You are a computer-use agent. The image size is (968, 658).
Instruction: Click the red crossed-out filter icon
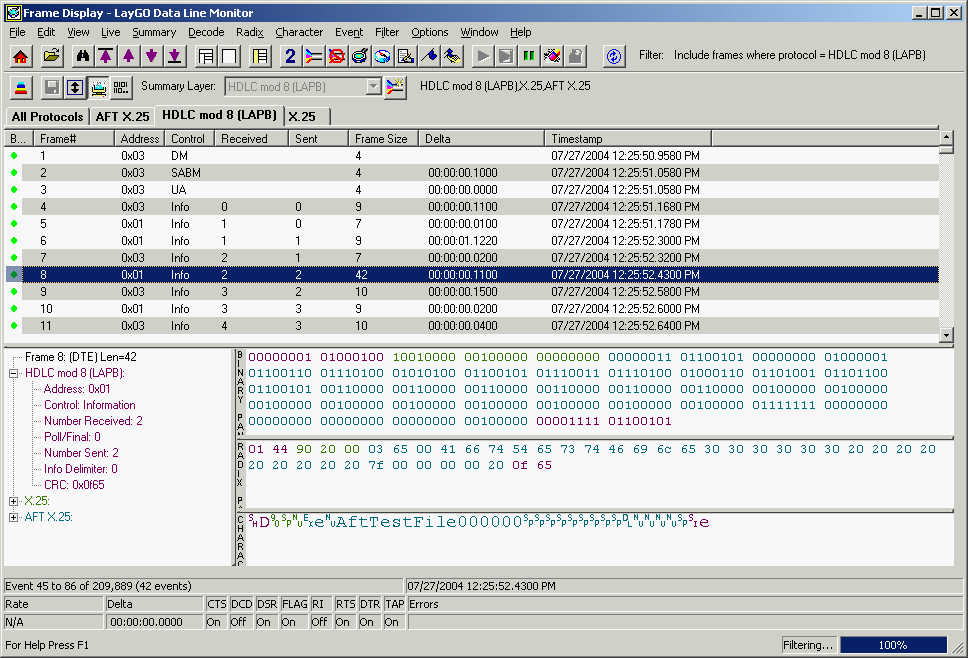pyautogui.click(x=336, y=56)
